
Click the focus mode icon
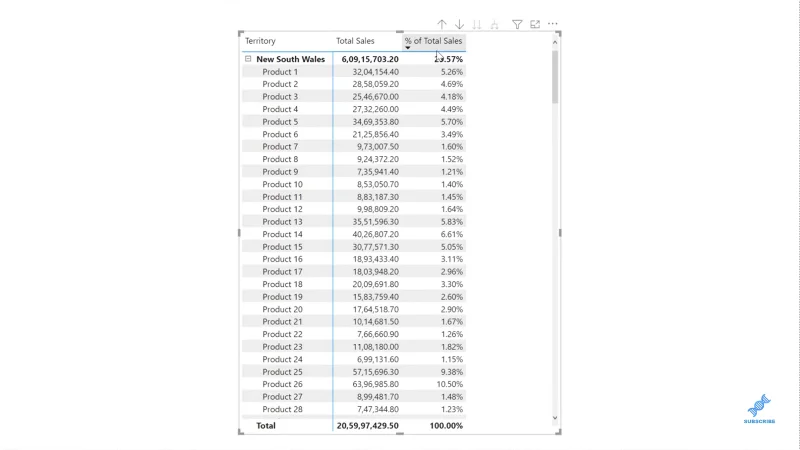click(535, 24)
